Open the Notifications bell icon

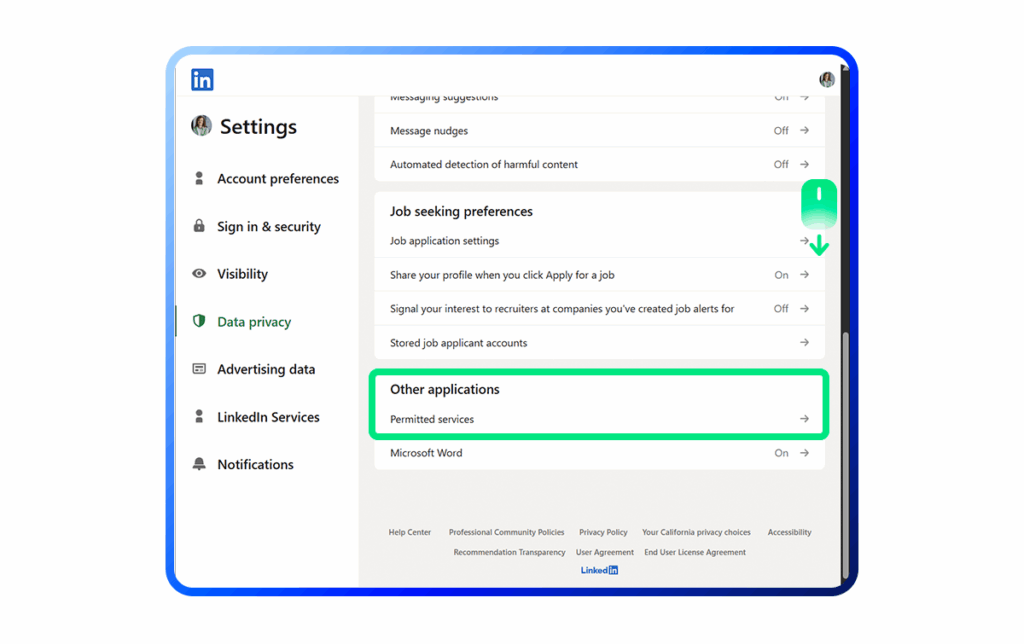pos(200,464)
